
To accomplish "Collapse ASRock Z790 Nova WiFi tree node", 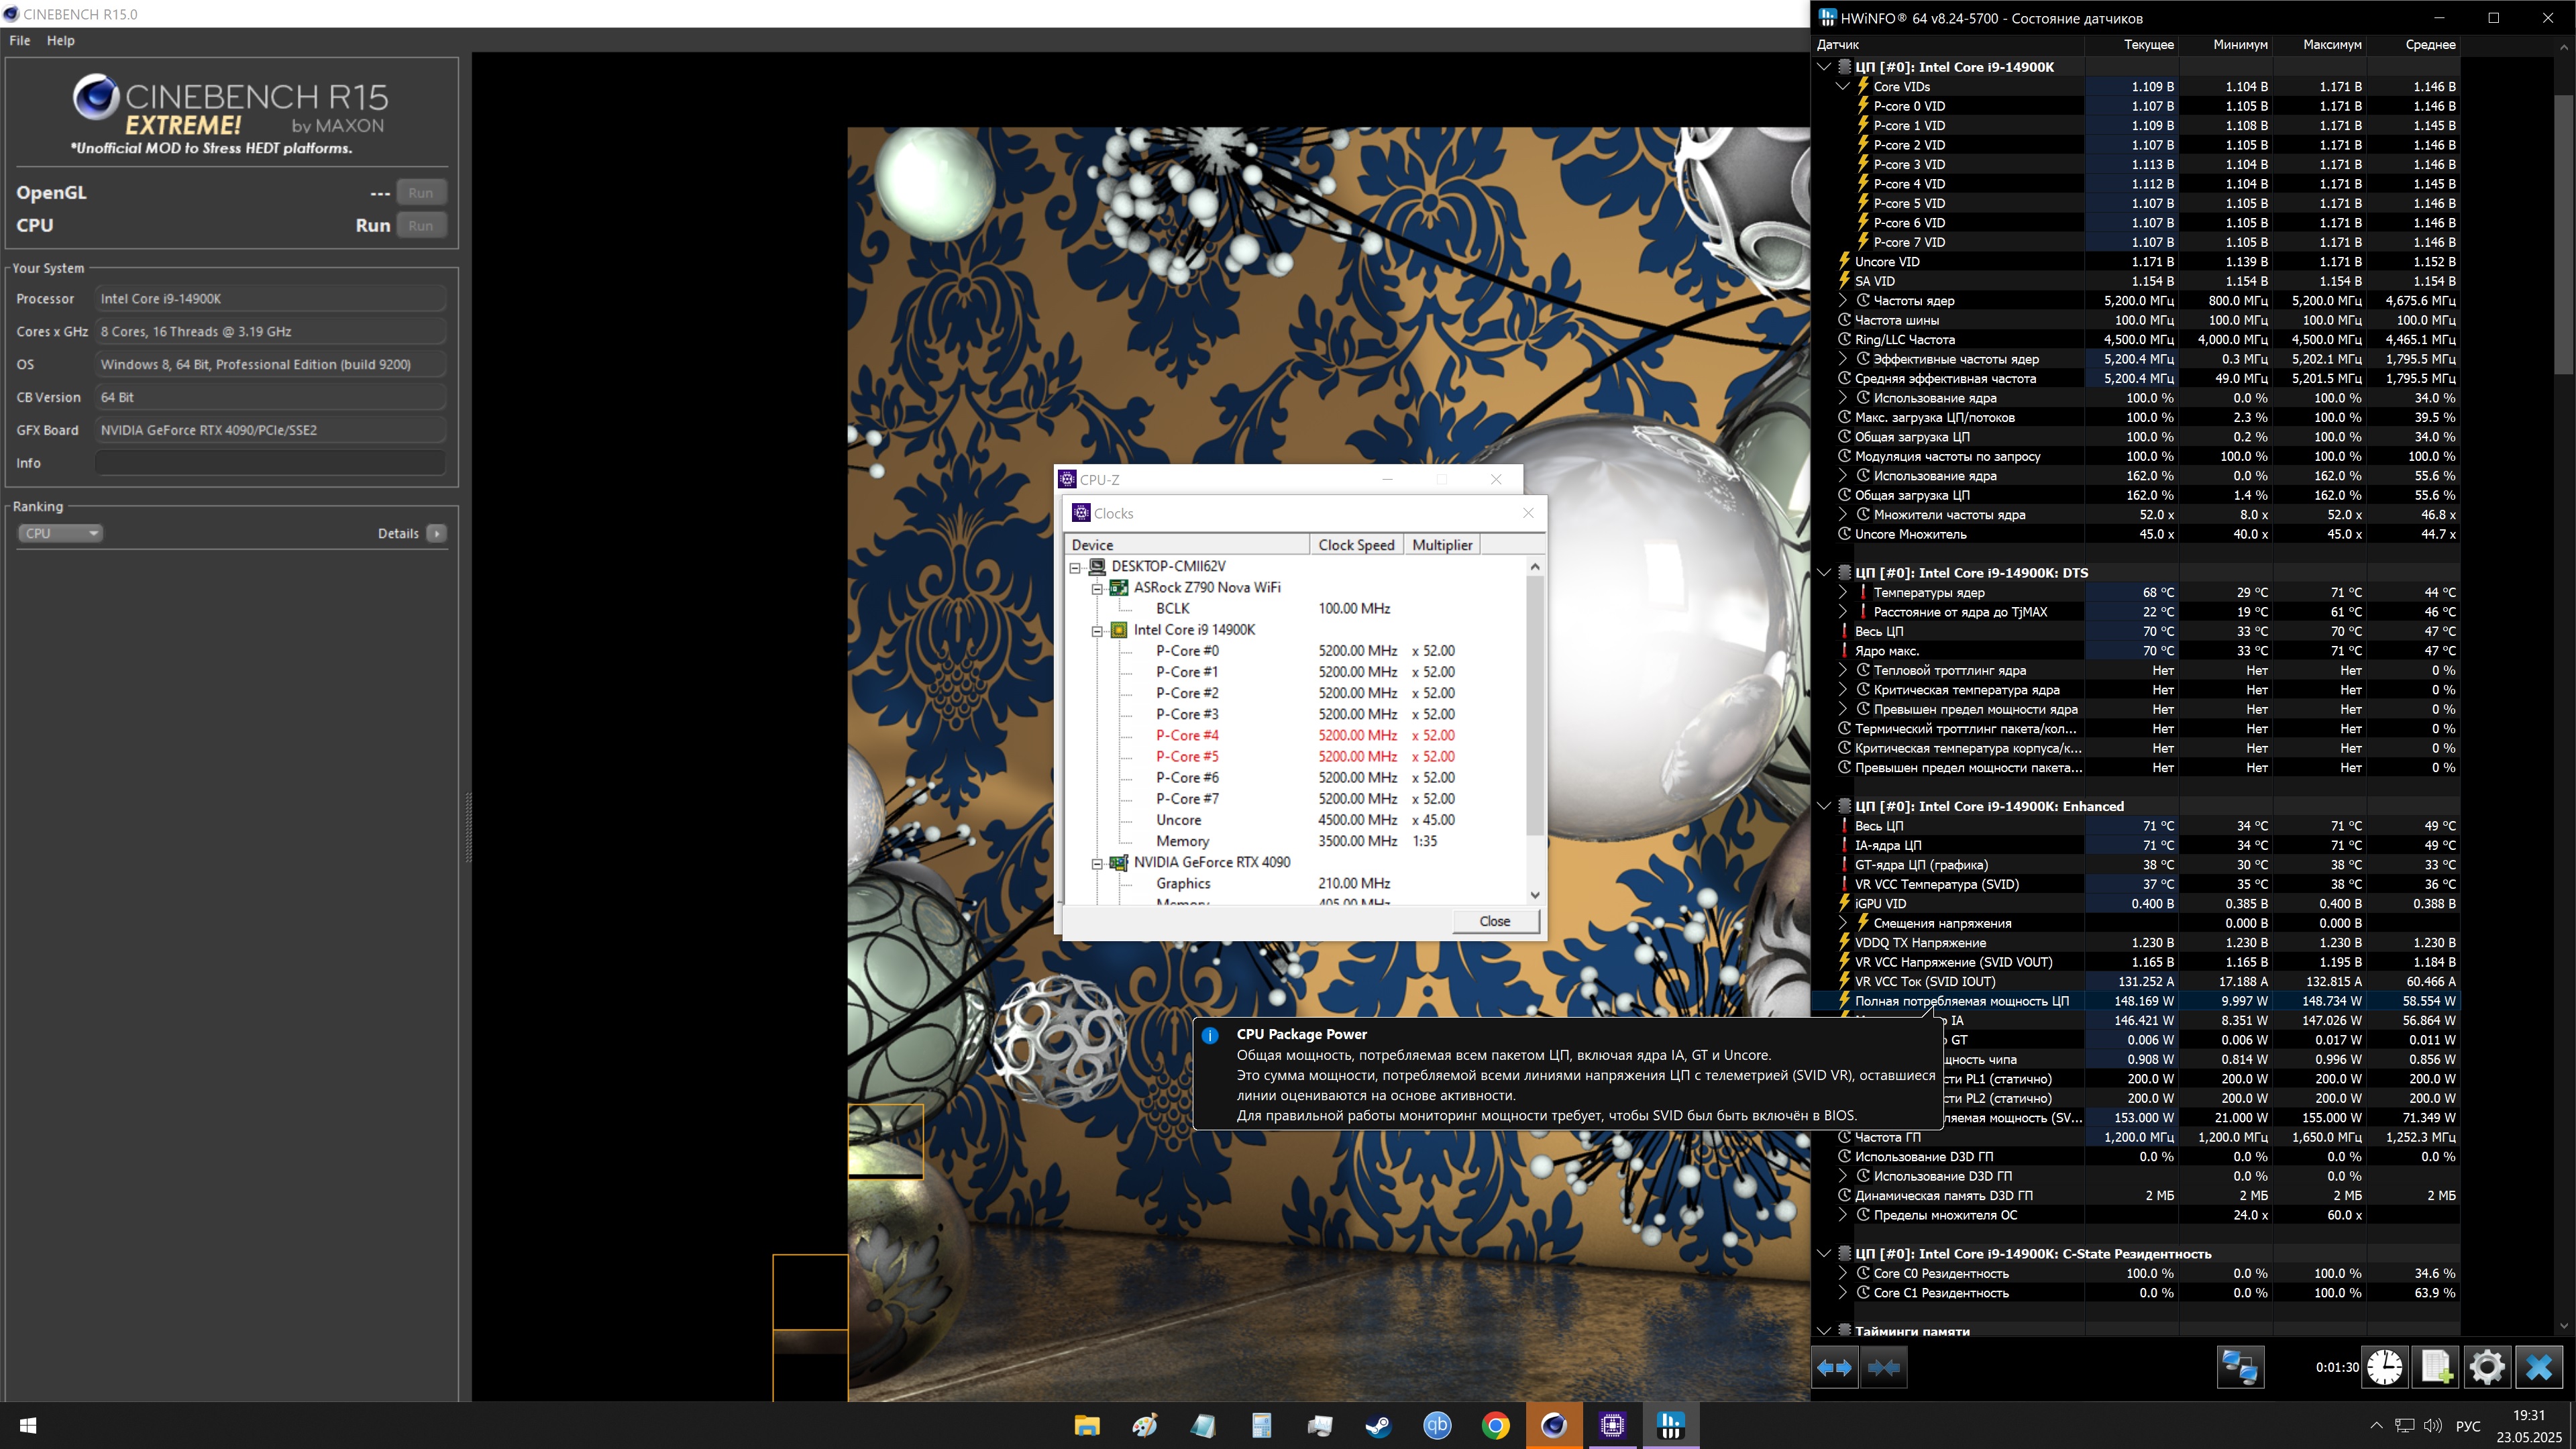I will pos(1097,589).
